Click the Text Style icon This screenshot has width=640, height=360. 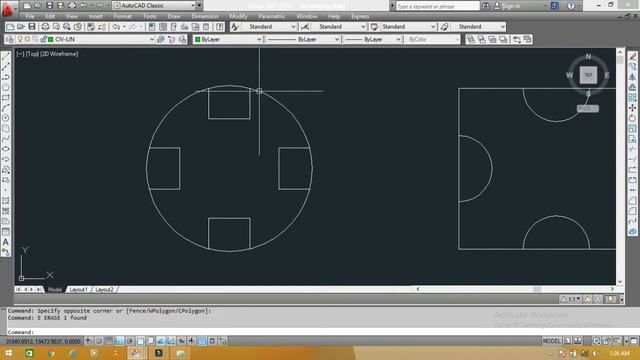point(235,27)
